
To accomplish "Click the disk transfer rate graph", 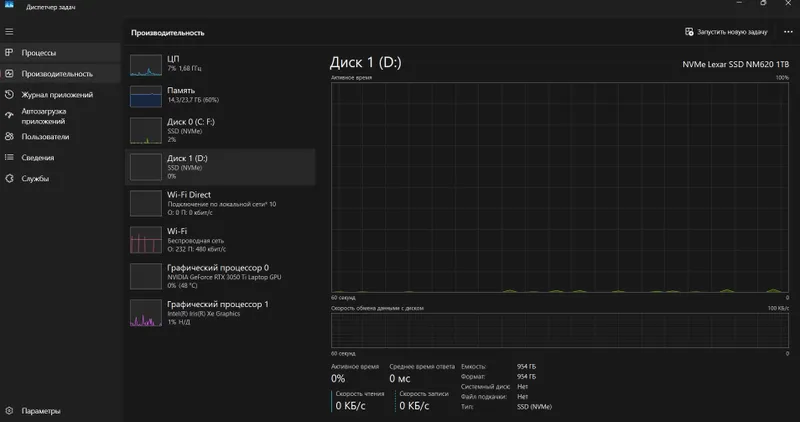I will coord(560,331).
